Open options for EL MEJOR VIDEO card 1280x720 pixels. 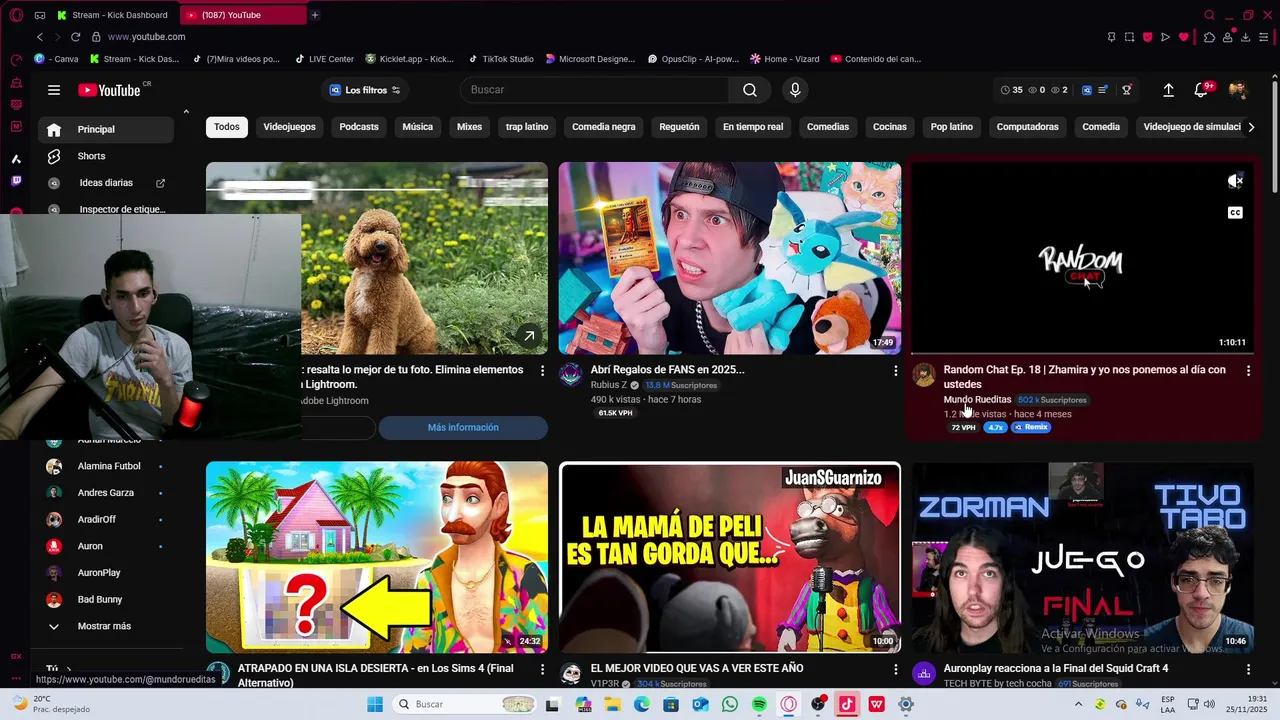point(895,669)
